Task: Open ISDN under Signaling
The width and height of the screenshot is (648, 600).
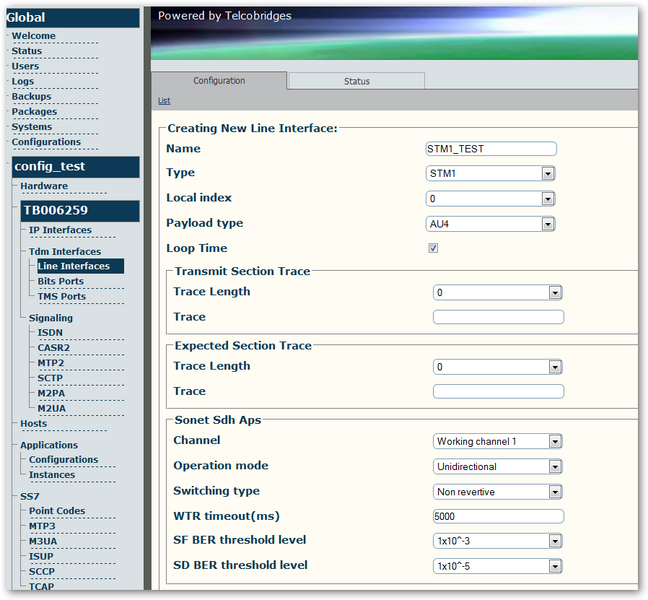Action: click(50, 333)
